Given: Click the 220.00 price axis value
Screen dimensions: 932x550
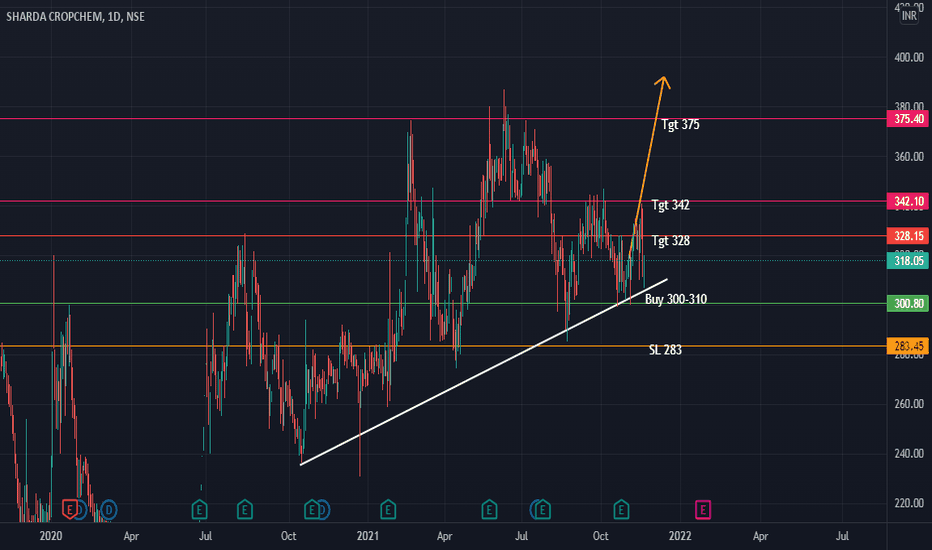Looking at the screenshot, I should pyautogui.click(x=909, y=503).
